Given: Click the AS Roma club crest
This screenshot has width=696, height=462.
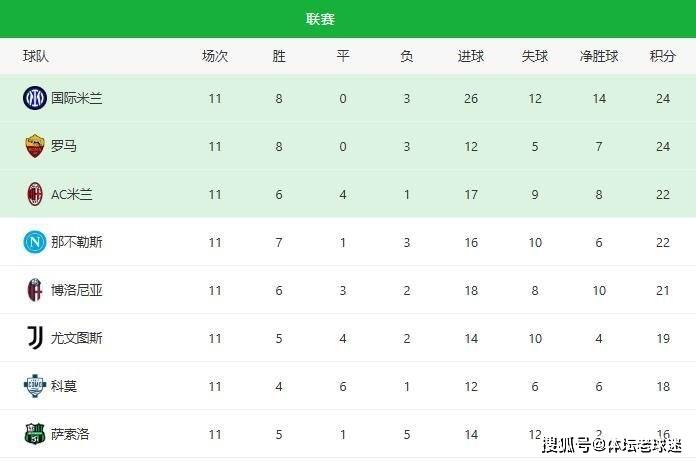Looking at the screenshot, I should click(x=35, y=146).
